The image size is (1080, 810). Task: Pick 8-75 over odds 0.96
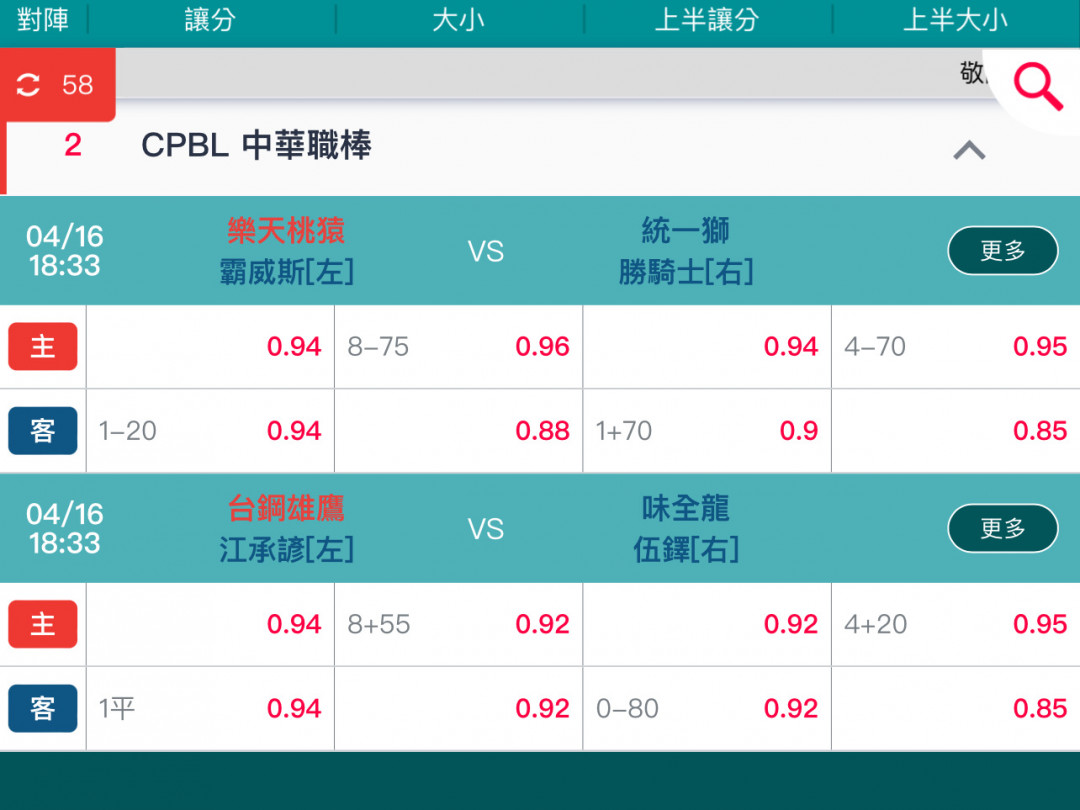(x=459, y=346)
